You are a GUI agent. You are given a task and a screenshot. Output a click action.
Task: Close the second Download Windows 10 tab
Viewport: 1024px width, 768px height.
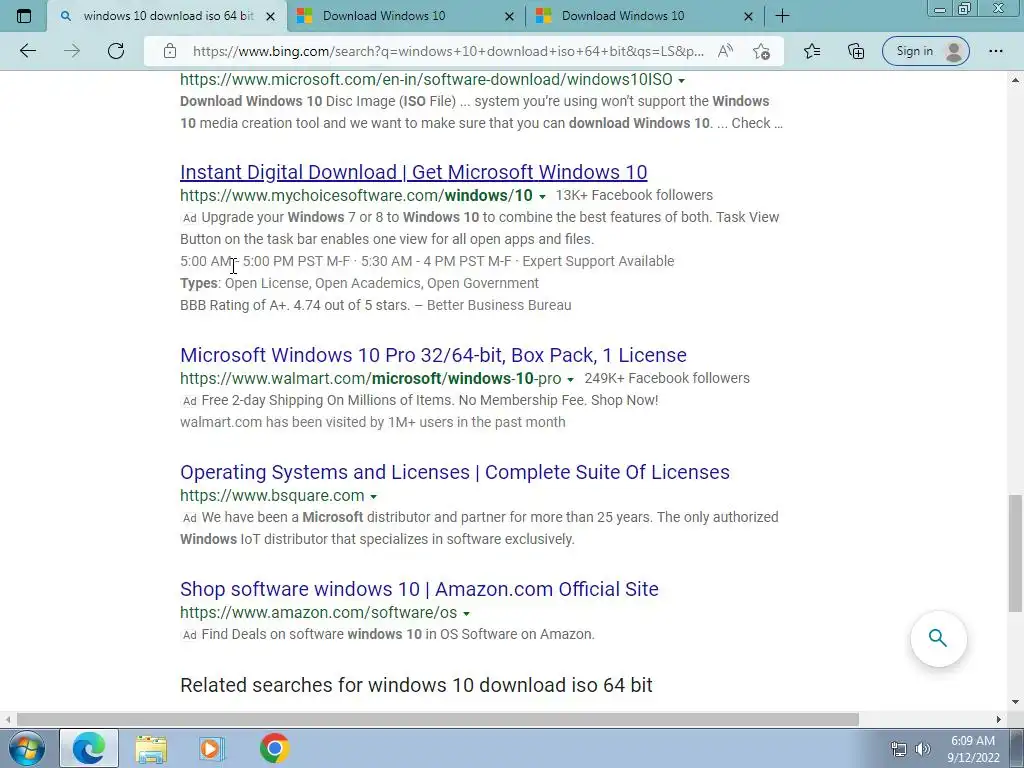pos(509,16)
